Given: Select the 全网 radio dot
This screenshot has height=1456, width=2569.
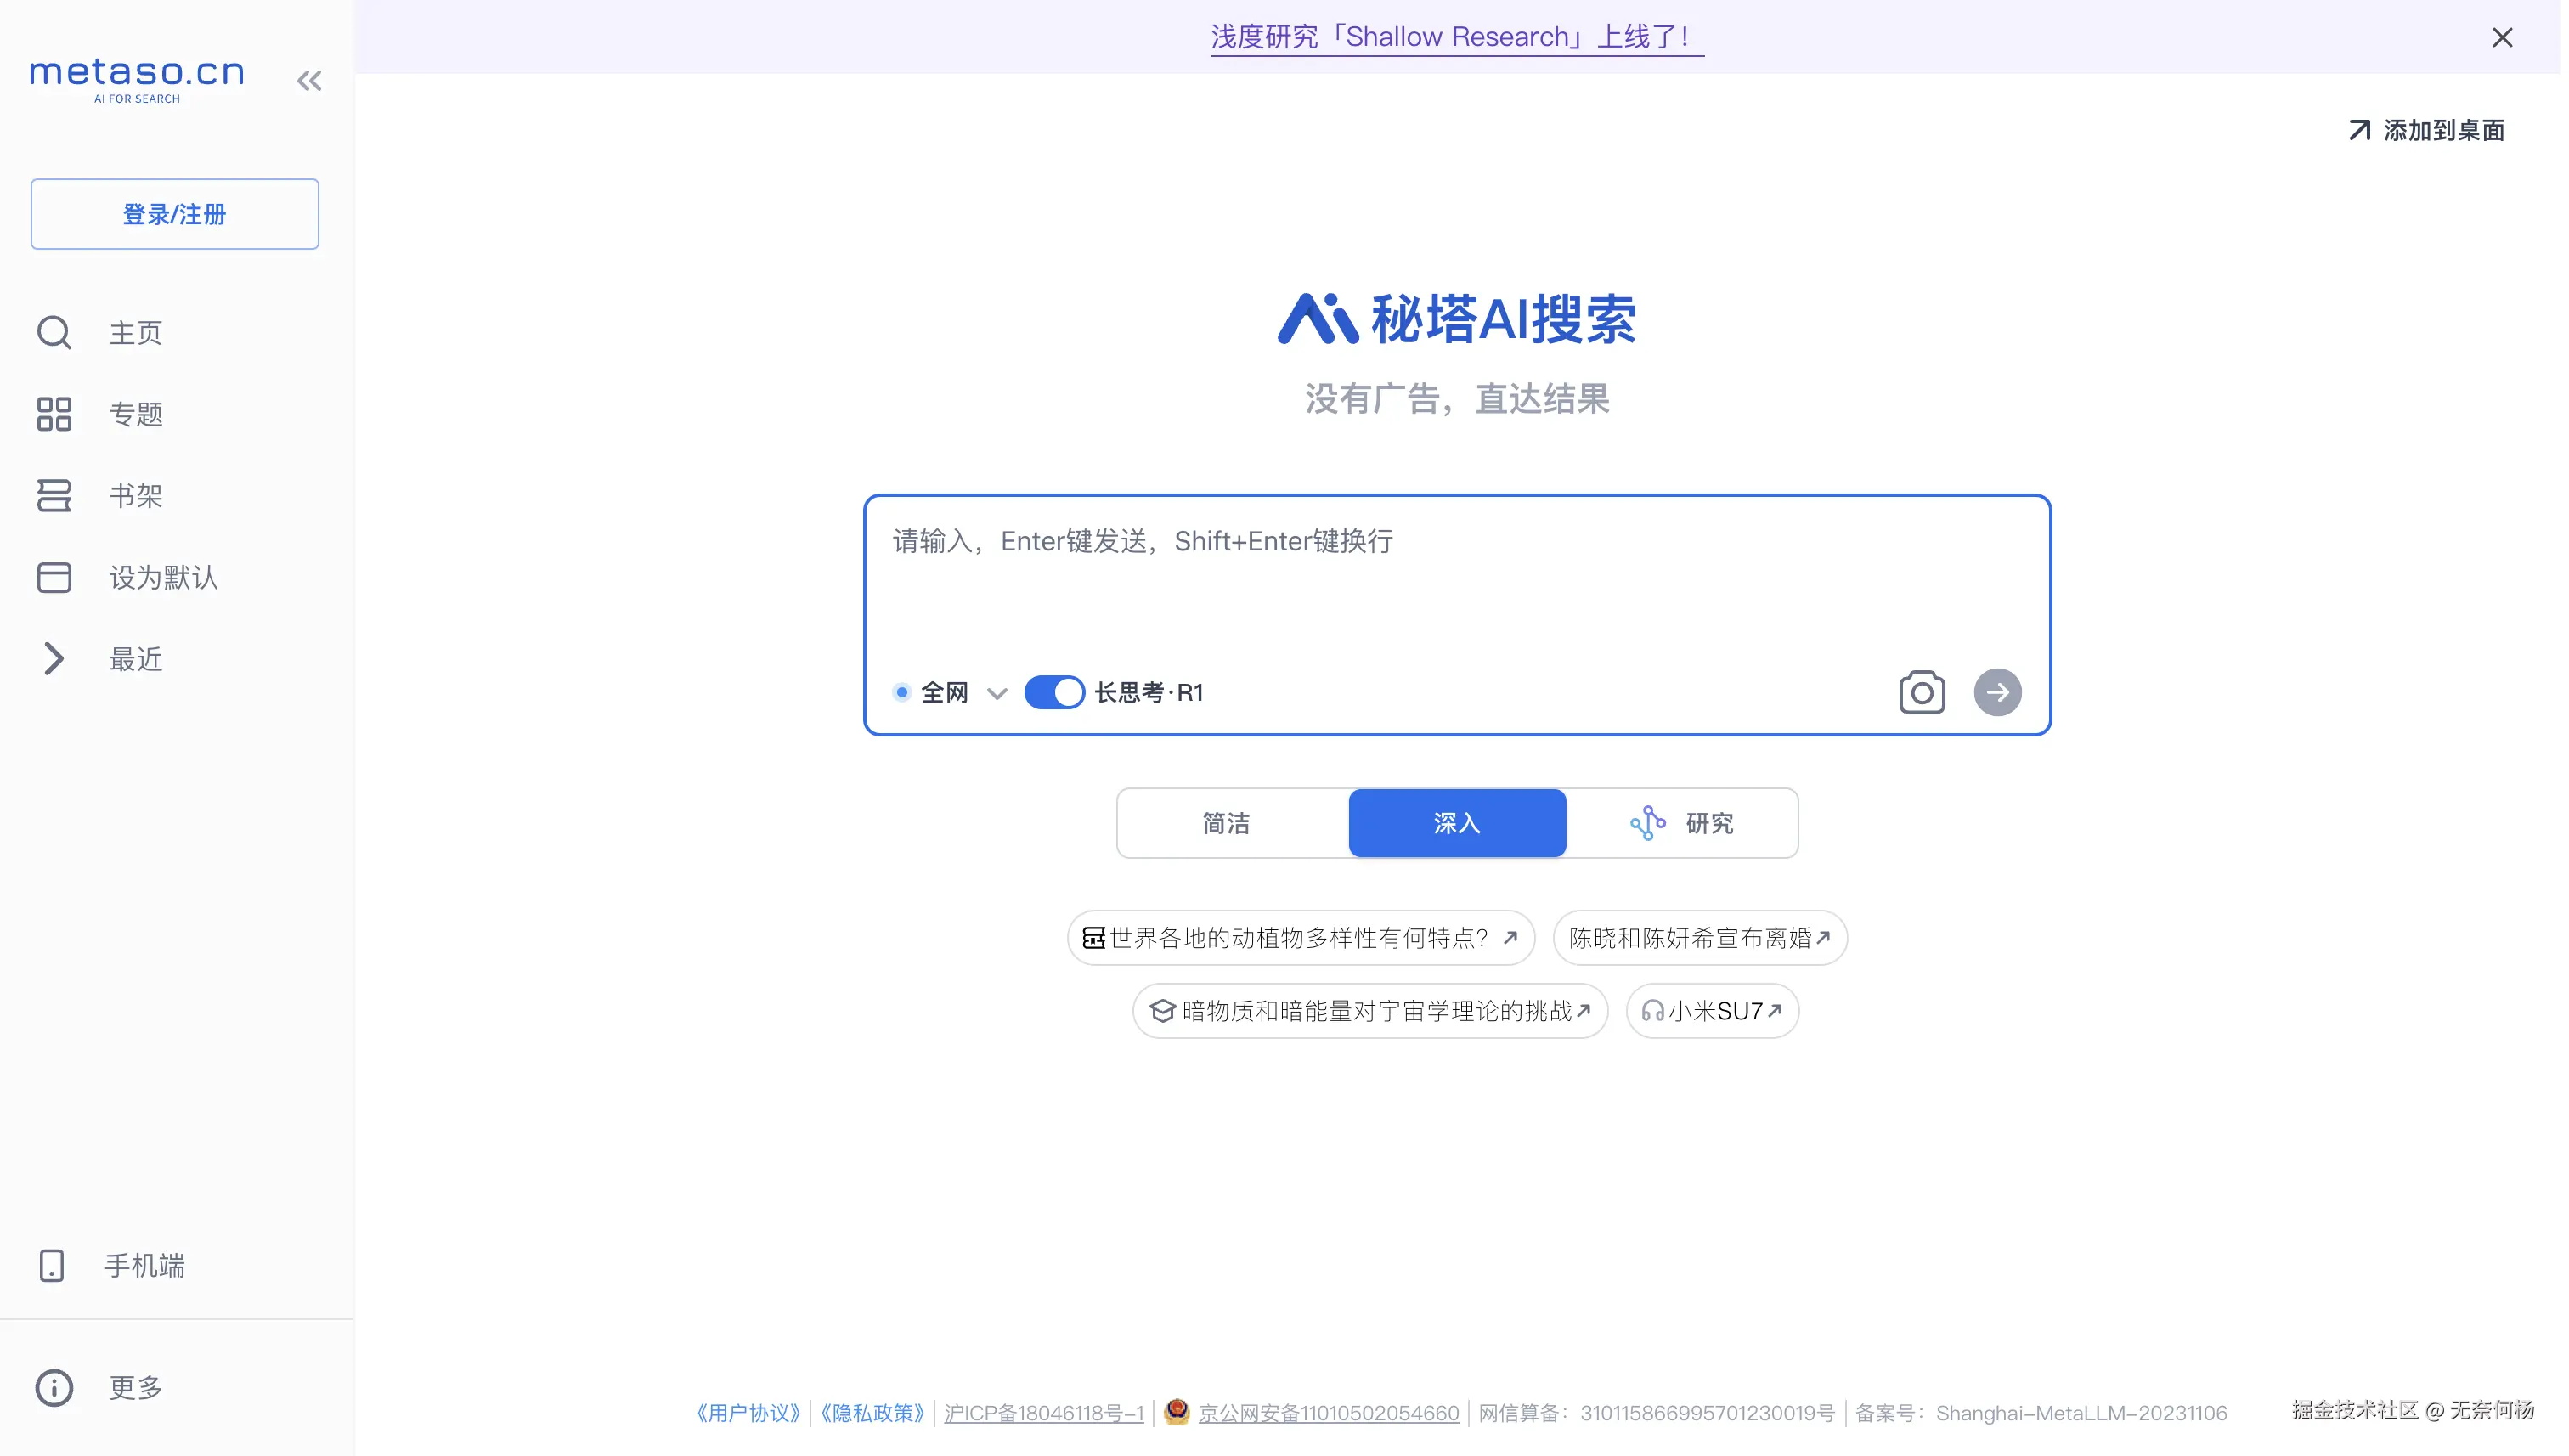Looking at the screenshot, I should click(904, 693).
